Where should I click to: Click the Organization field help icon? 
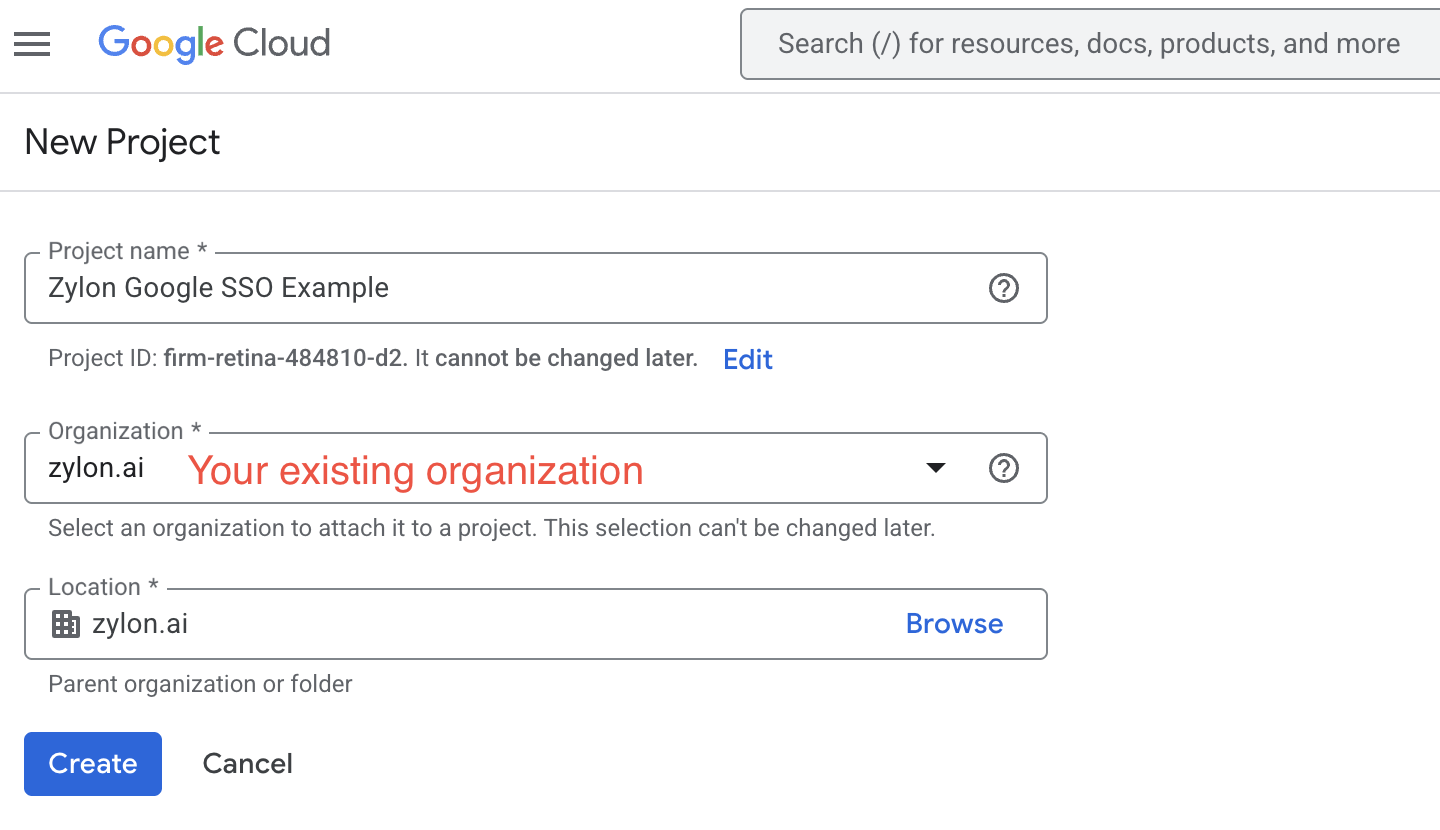click(x=1003, y=468)
